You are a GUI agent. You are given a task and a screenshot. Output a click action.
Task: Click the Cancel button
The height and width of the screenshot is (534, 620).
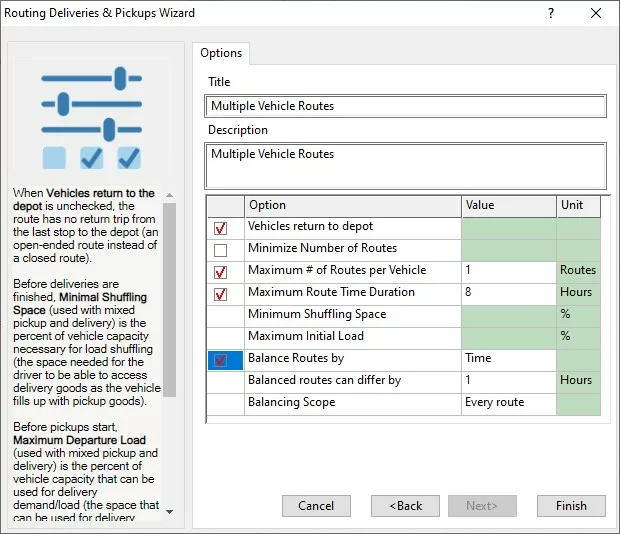(x=316, y=506)
